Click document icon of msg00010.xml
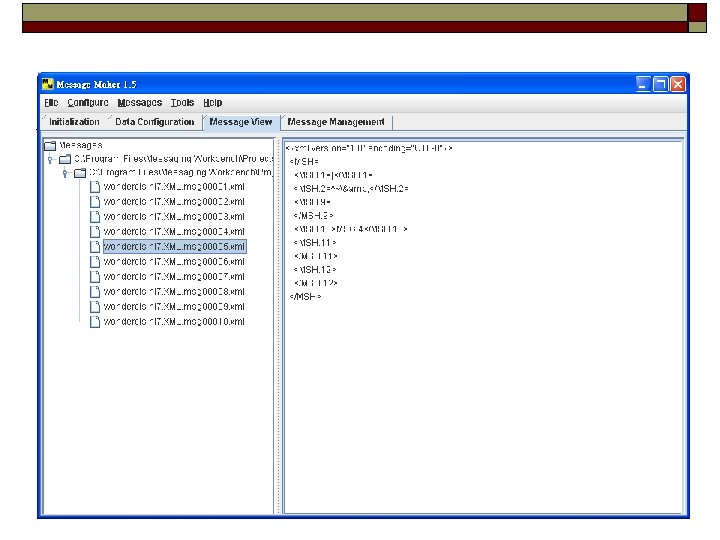Screen dimensions: 720x540 click(95, 321)
